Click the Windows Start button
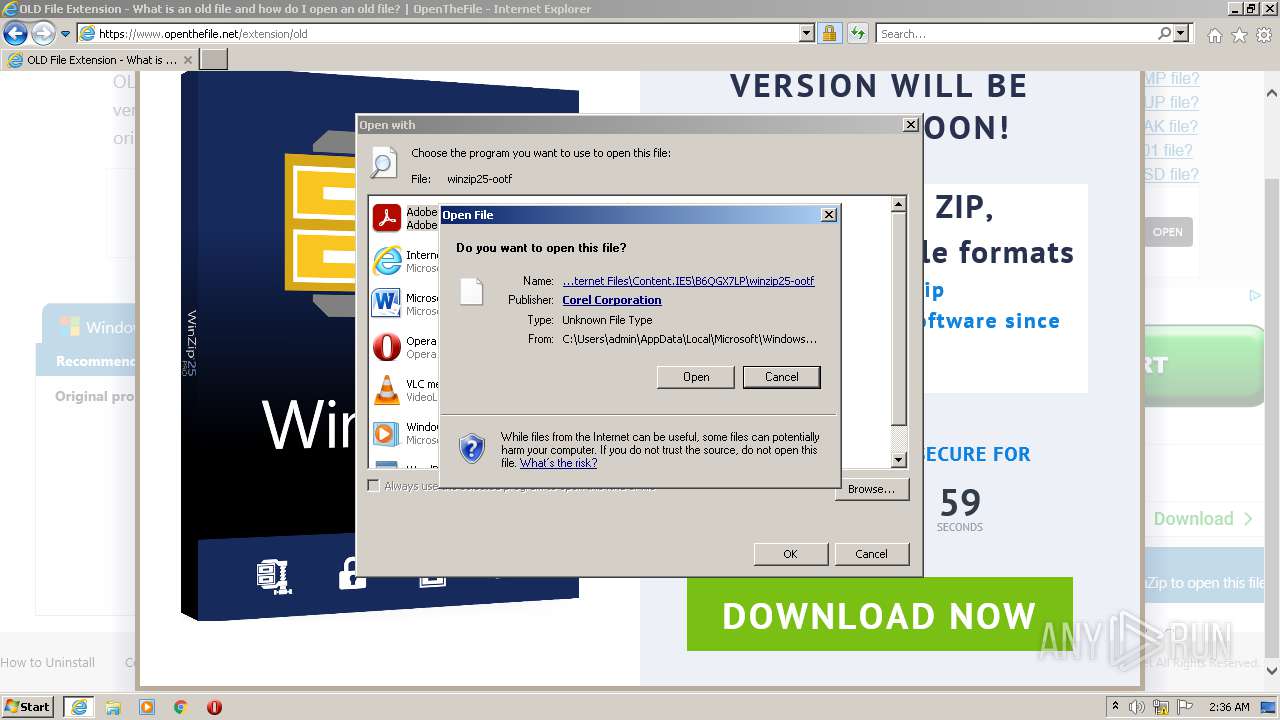 (x=28, y=706)
